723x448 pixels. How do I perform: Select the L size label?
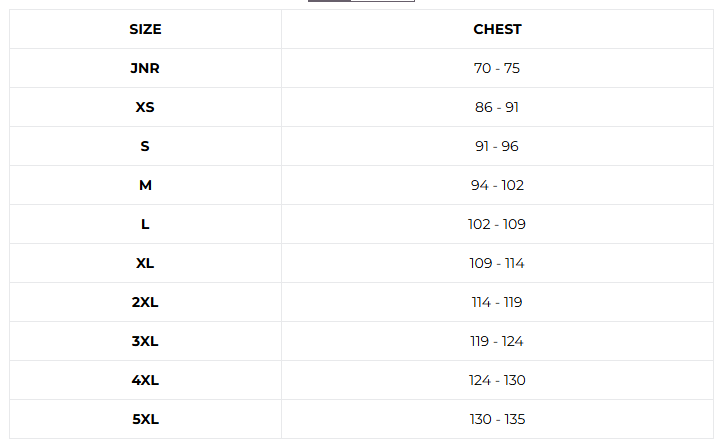[145, 224]
